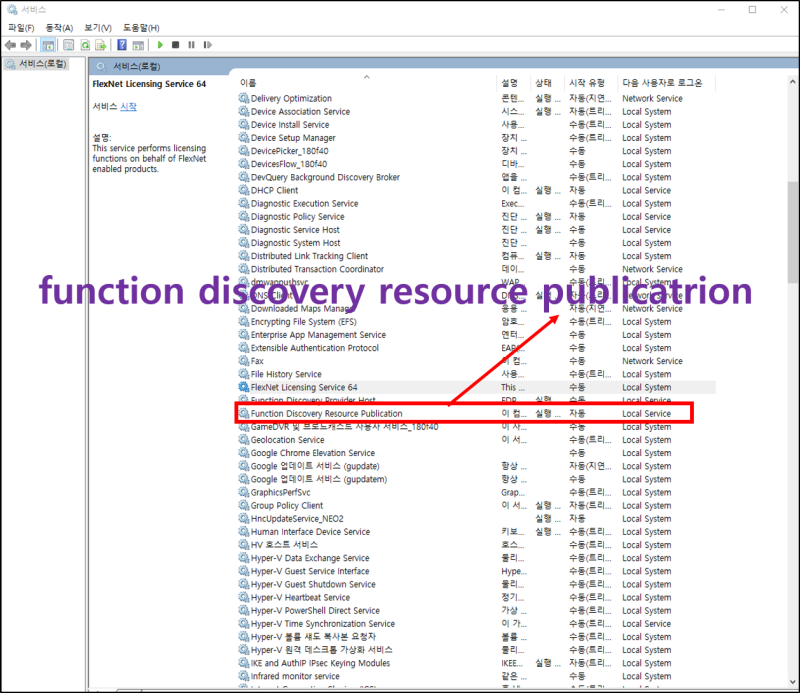Select Hyper-V Heartbeat Service
The height and width of the screenshot is (693, 800).
point(477,598)
